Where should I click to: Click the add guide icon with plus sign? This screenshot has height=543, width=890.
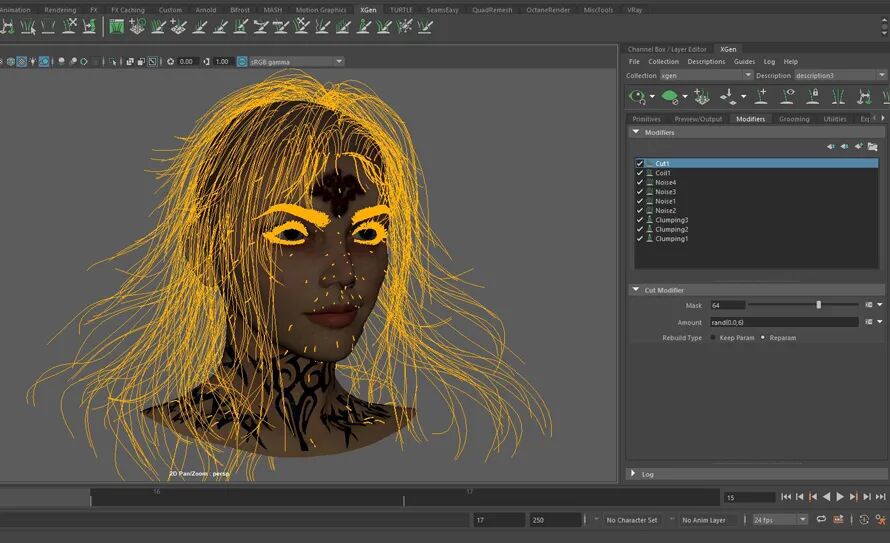(761, 96)
